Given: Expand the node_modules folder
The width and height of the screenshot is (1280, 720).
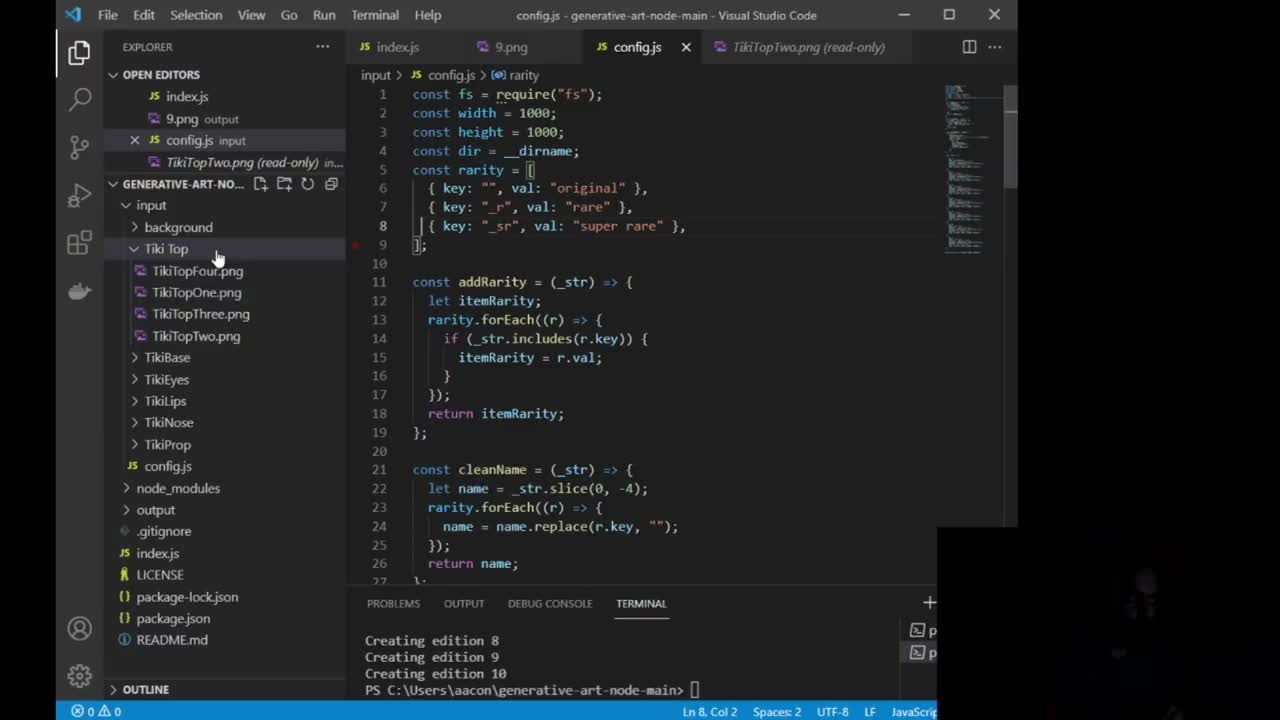Looking at the screenshot, I should click(178, 488).
